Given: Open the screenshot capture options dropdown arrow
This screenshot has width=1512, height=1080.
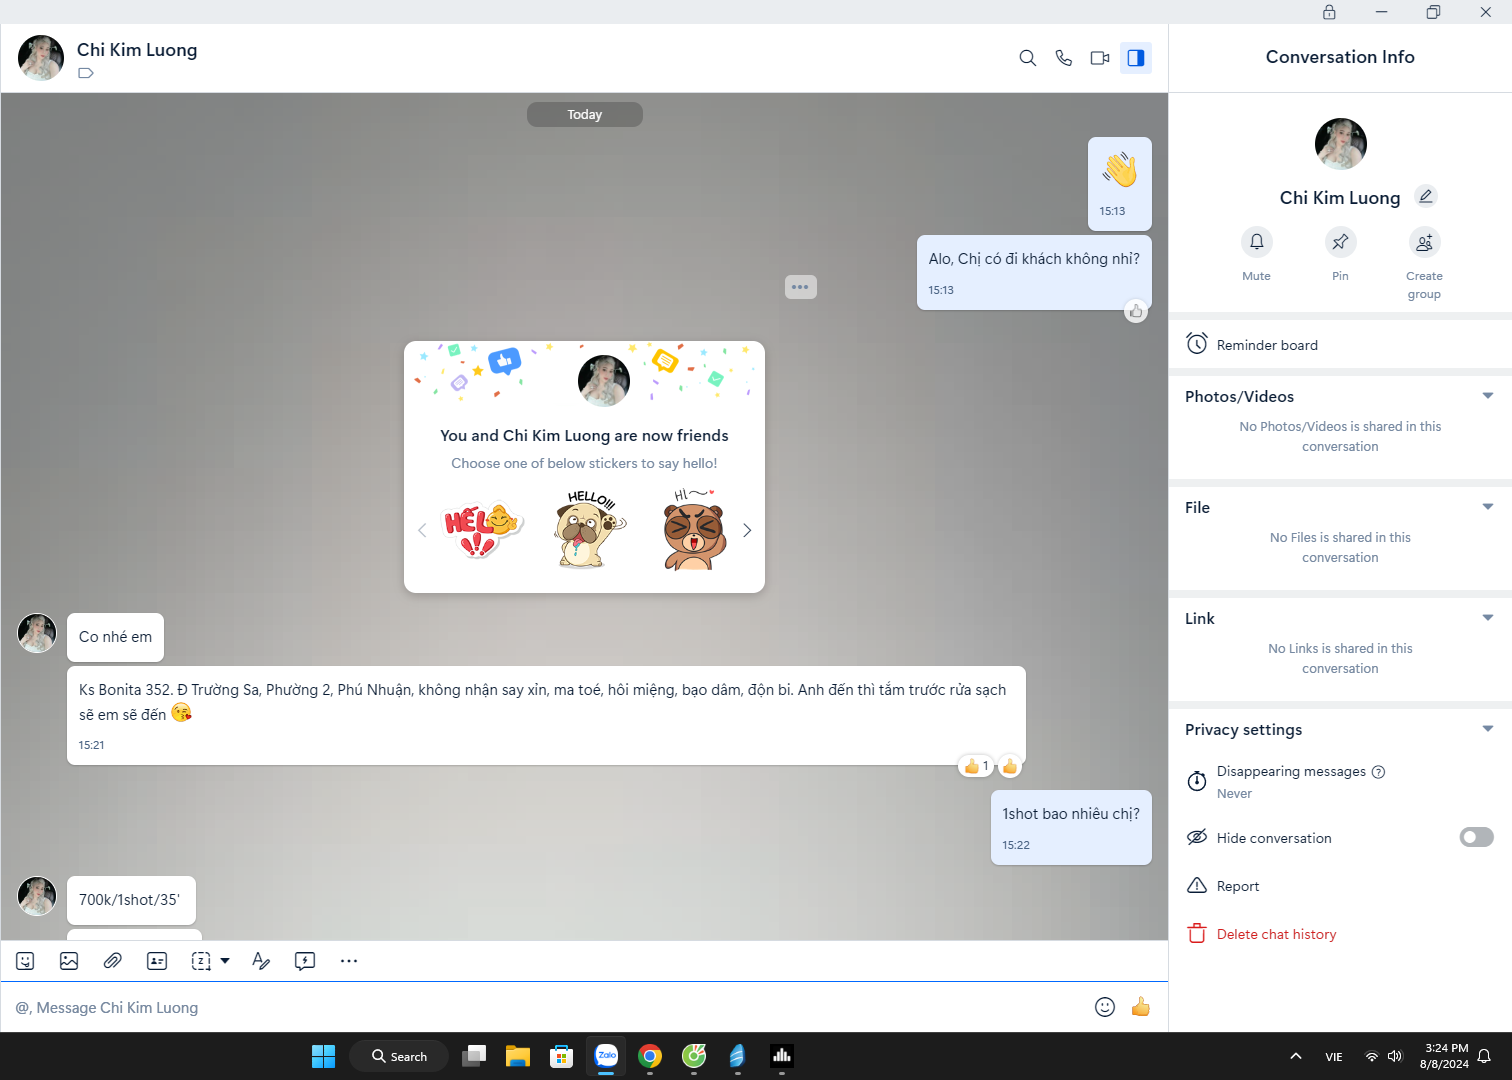Looking at the screenshot, I should (225, 961).
